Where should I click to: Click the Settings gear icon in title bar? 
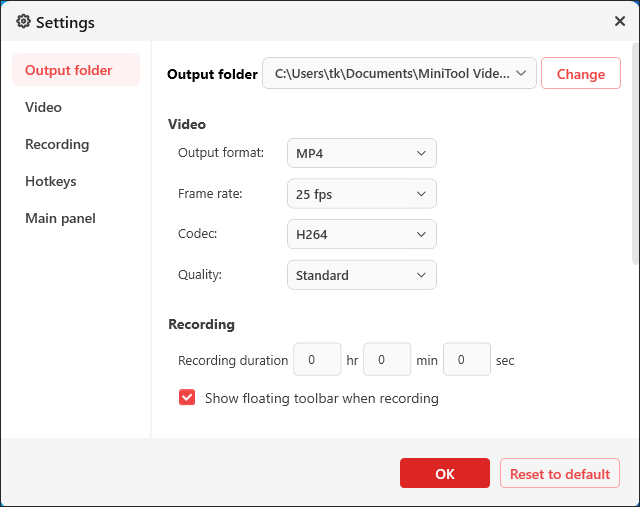point(23,21)
